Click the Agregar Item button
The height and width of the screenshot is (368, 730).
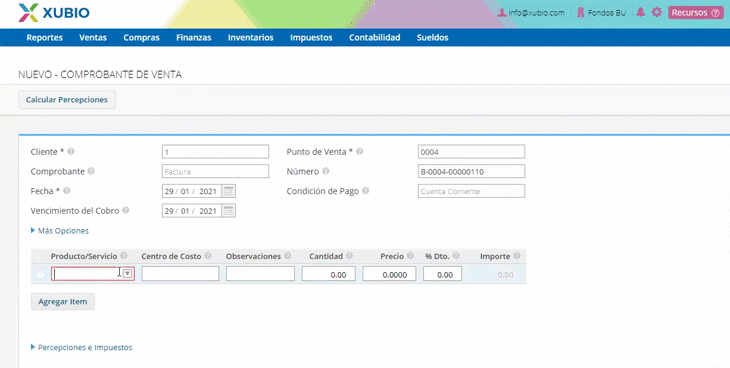(x=63, y=301)
